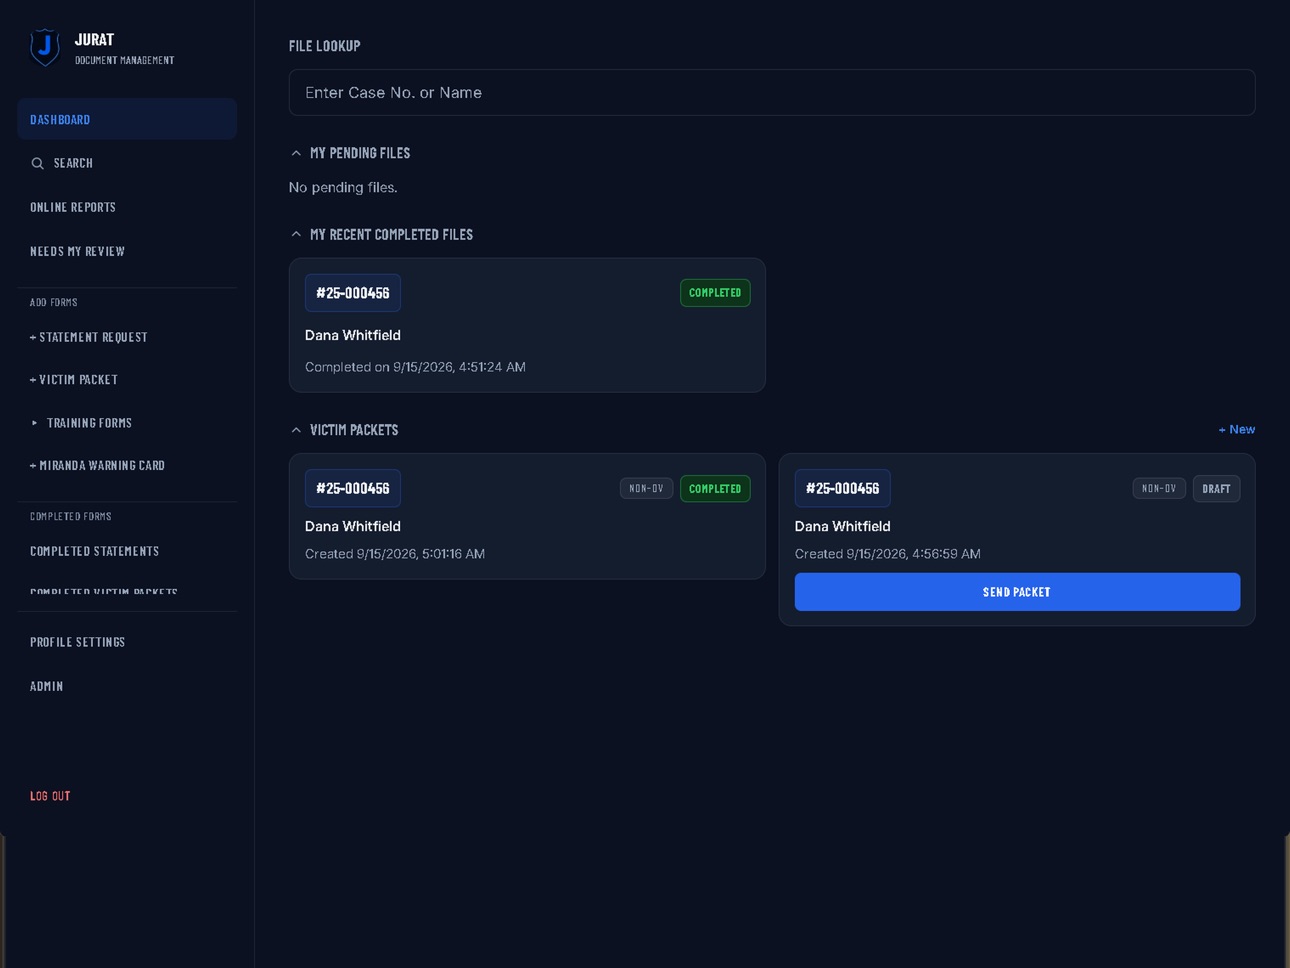Click the + New victim packet link
This screenshot has height=968, width=1290.
1237,429
